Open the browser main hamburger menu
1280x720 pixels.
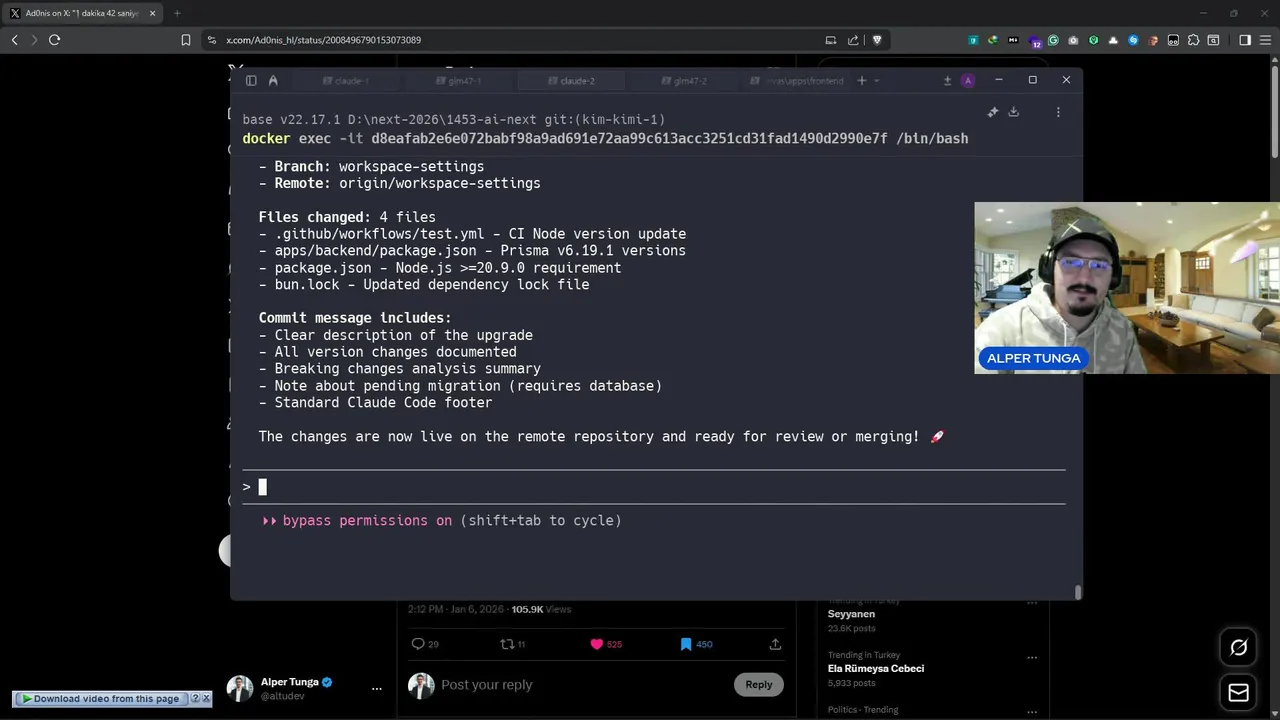(1265, 40)
